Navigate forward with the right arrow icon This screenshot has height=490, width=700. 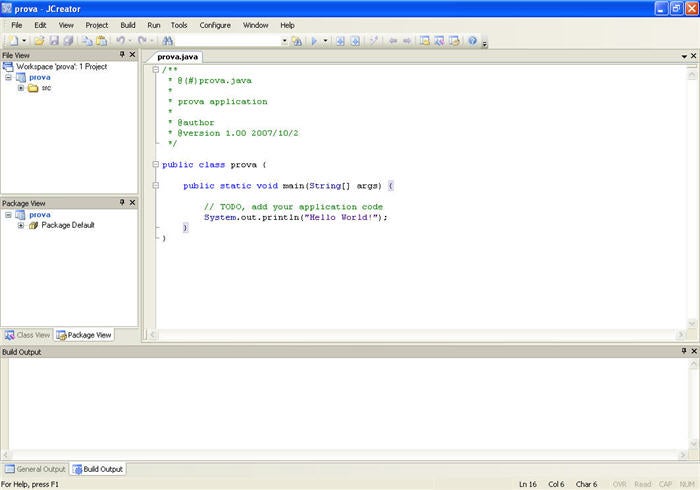407,41
